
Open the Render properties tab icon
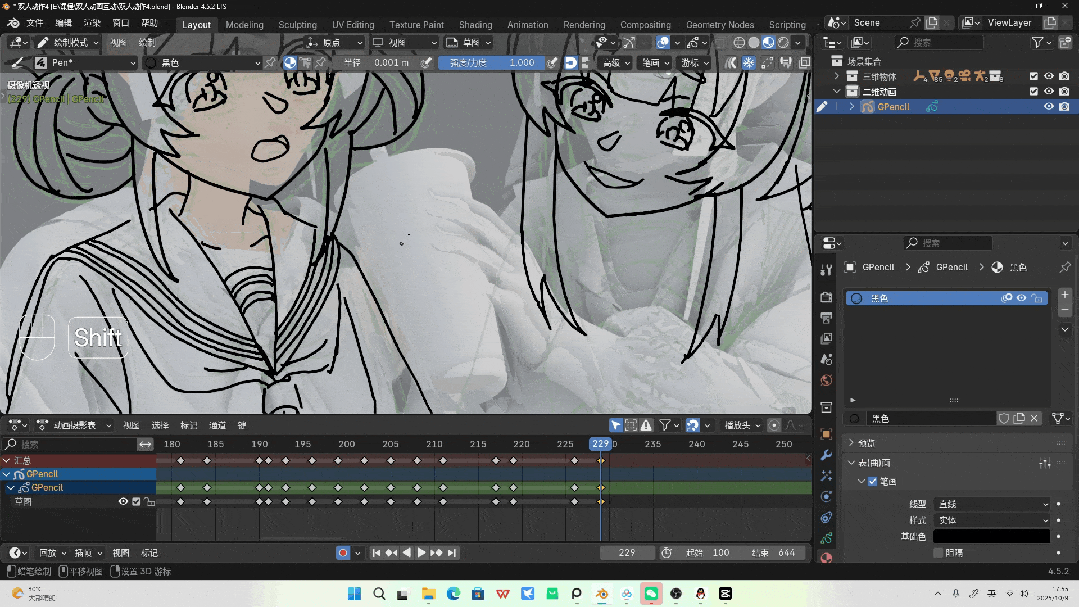pos(826,297)
